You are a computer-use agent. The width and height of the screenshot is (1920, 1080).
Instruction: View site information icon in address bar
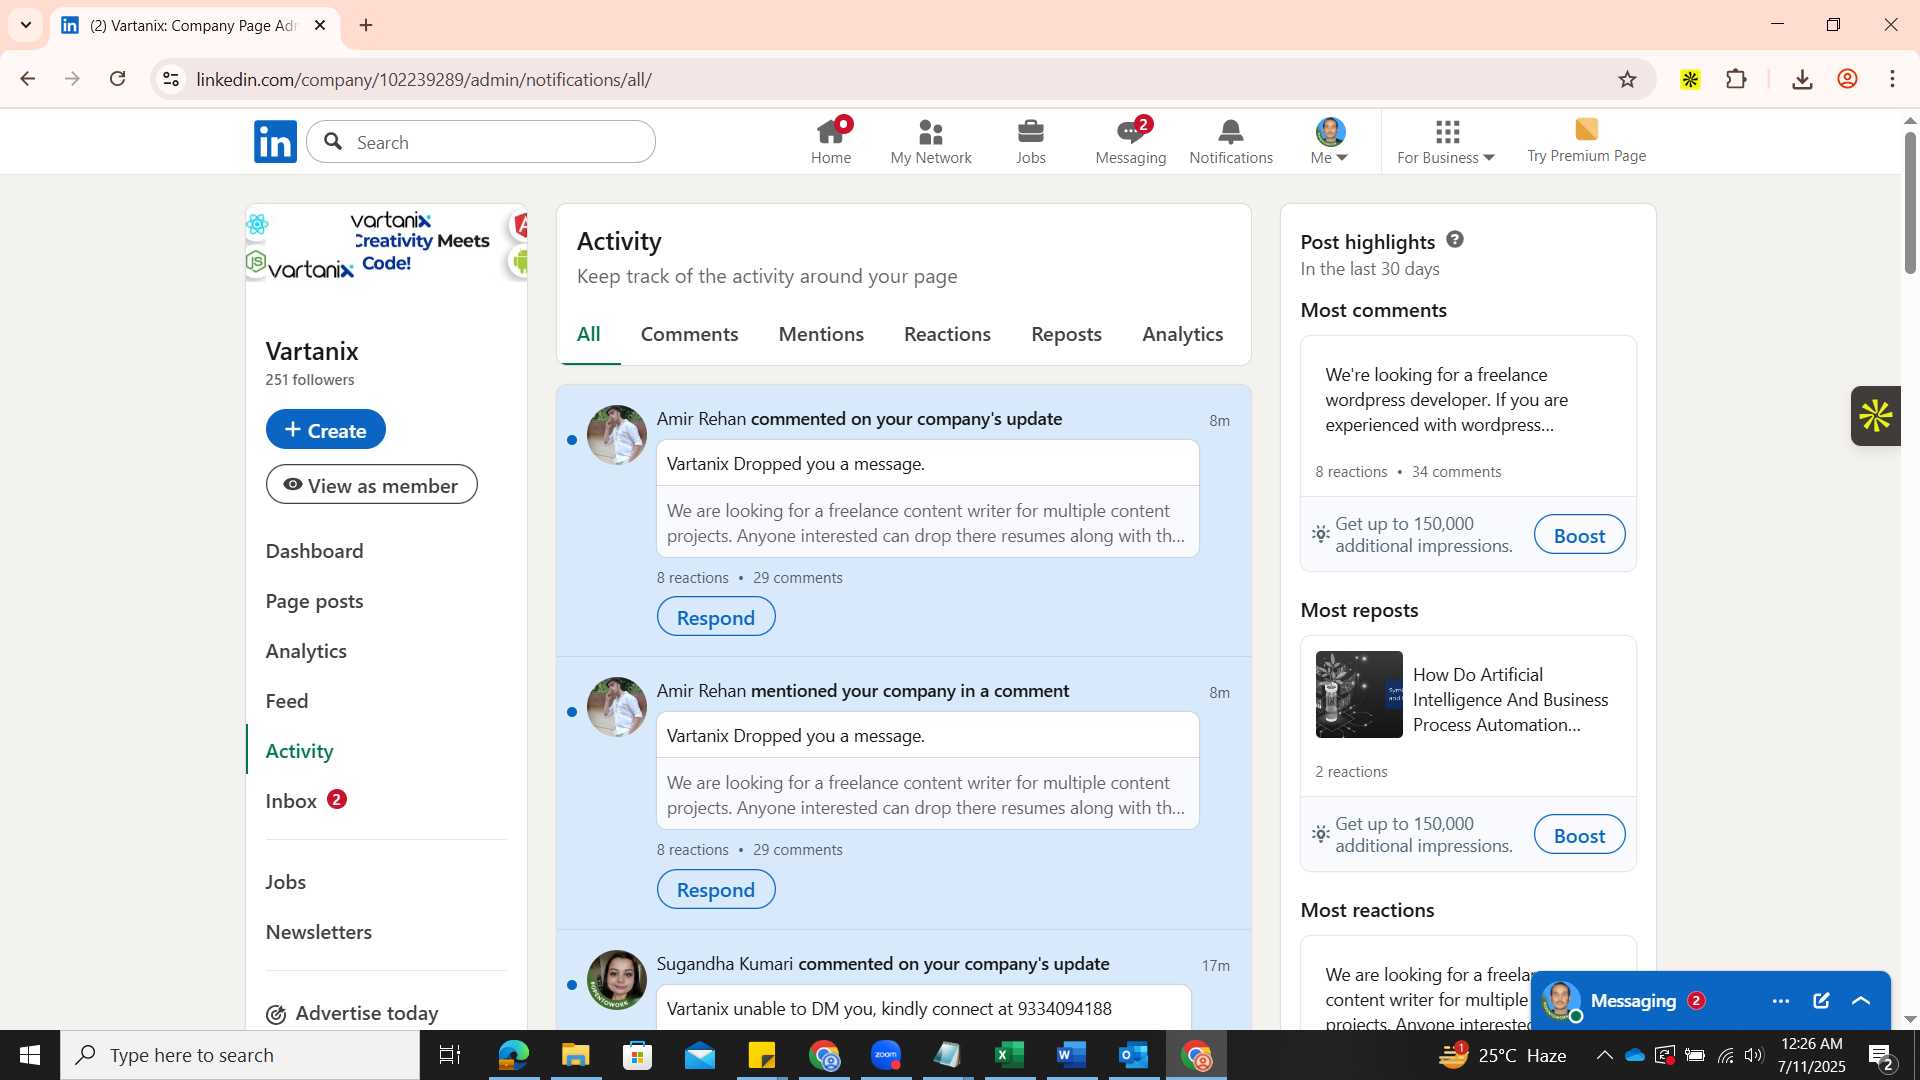pyautogui.click(x=171, y=79)
